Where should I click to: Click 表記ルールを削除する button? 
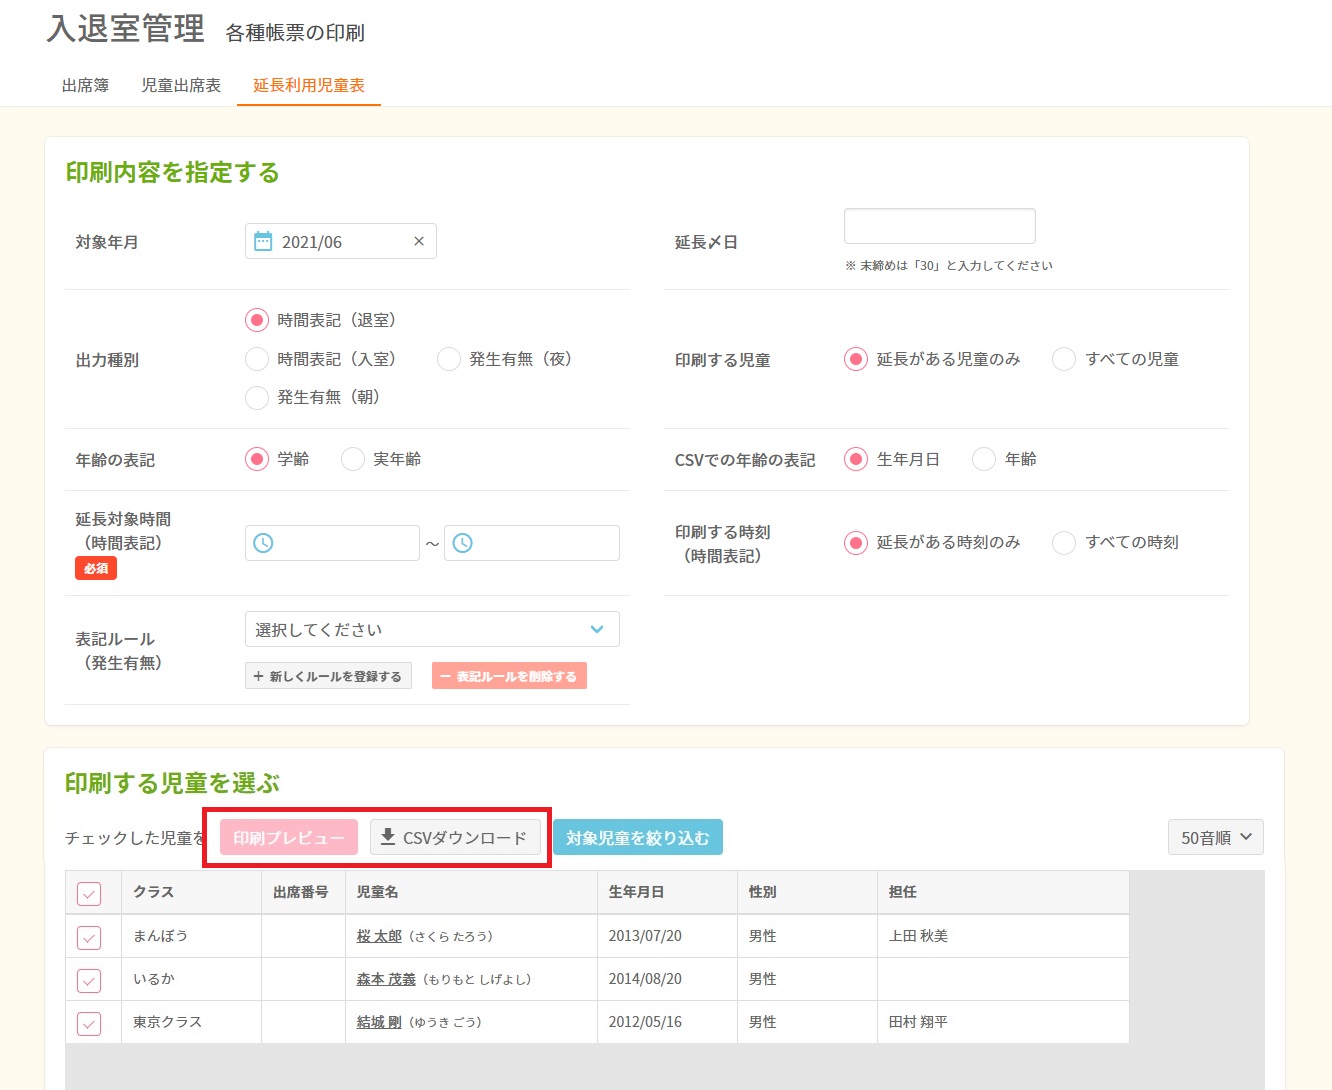(x=509, y=676)
